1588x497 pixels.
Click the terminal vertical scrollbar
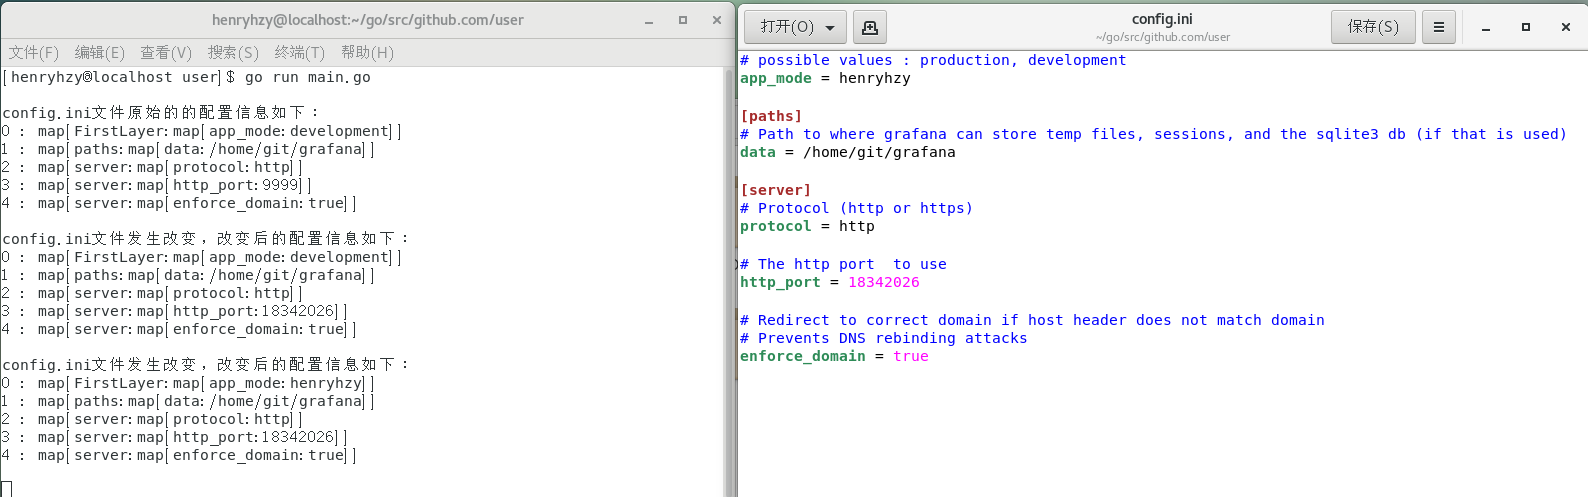click(729, 282)
